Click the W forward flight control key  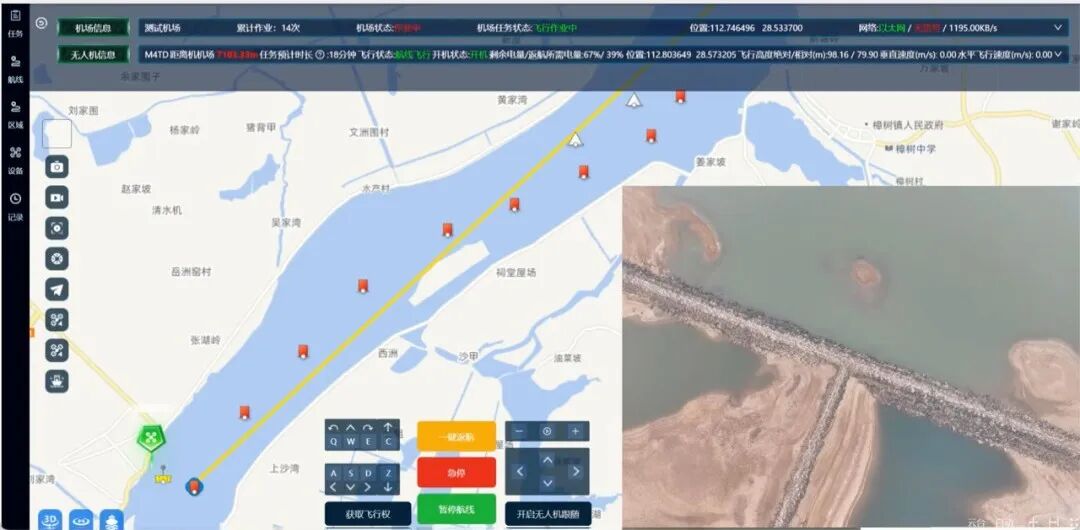[x=351, y=441]
